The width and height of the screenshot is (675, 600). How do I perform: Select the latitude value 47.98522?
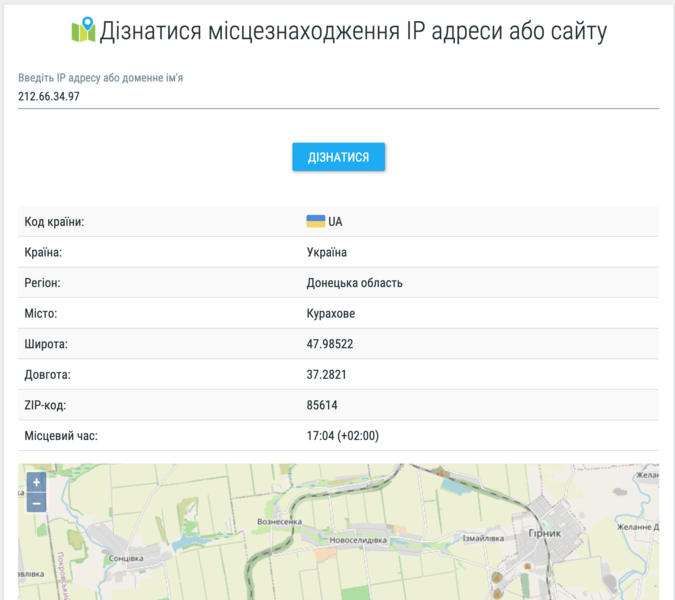(x=330, y=344)
